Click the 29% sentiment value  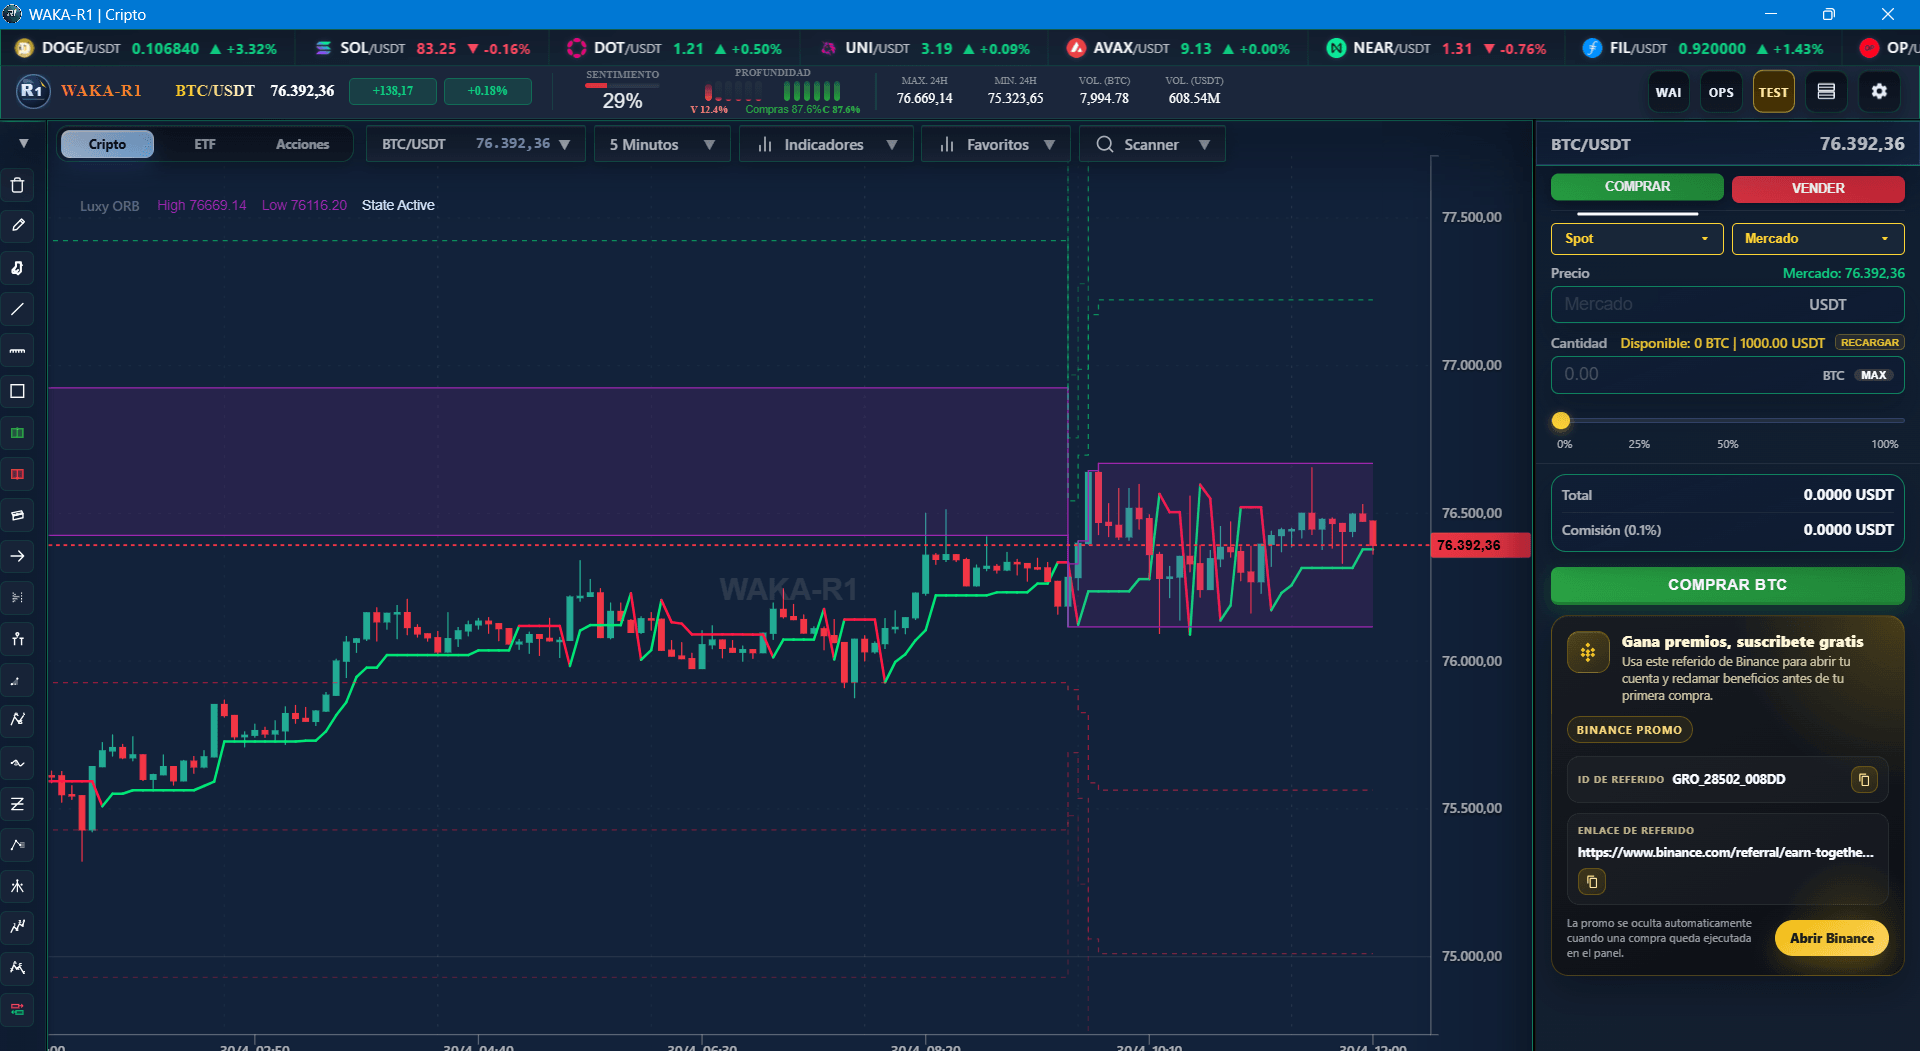622,101
